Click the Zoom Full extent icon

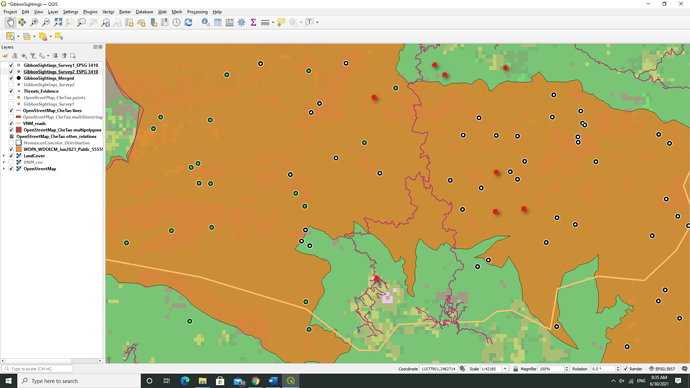tap(58, 22)
